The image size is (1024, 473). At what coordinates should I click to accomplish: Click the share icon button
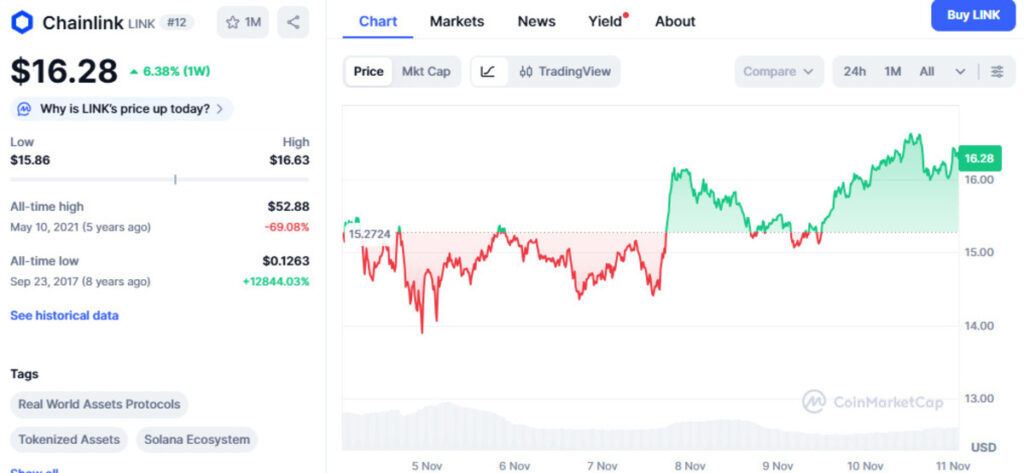coord(293,22)
